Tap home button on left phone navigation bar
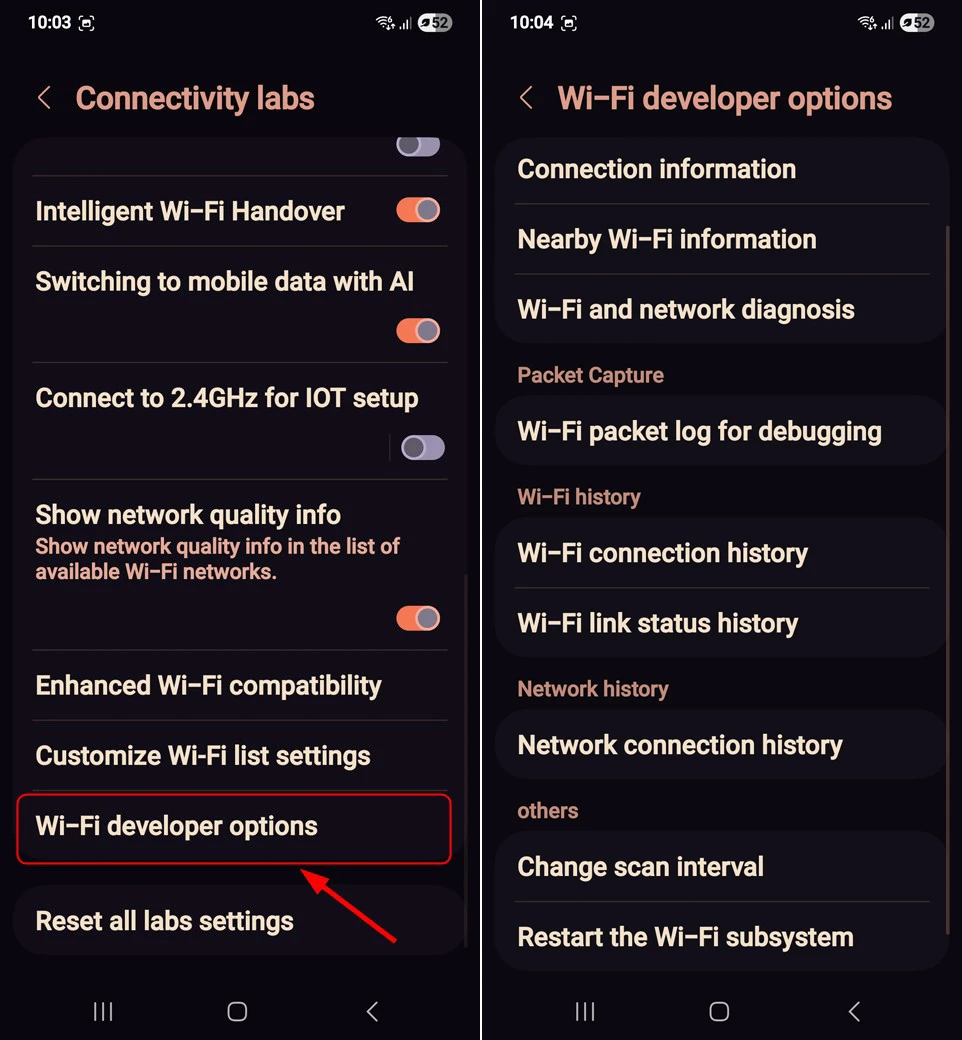This screenshot has height=1040, width=962. point(238,1011)
